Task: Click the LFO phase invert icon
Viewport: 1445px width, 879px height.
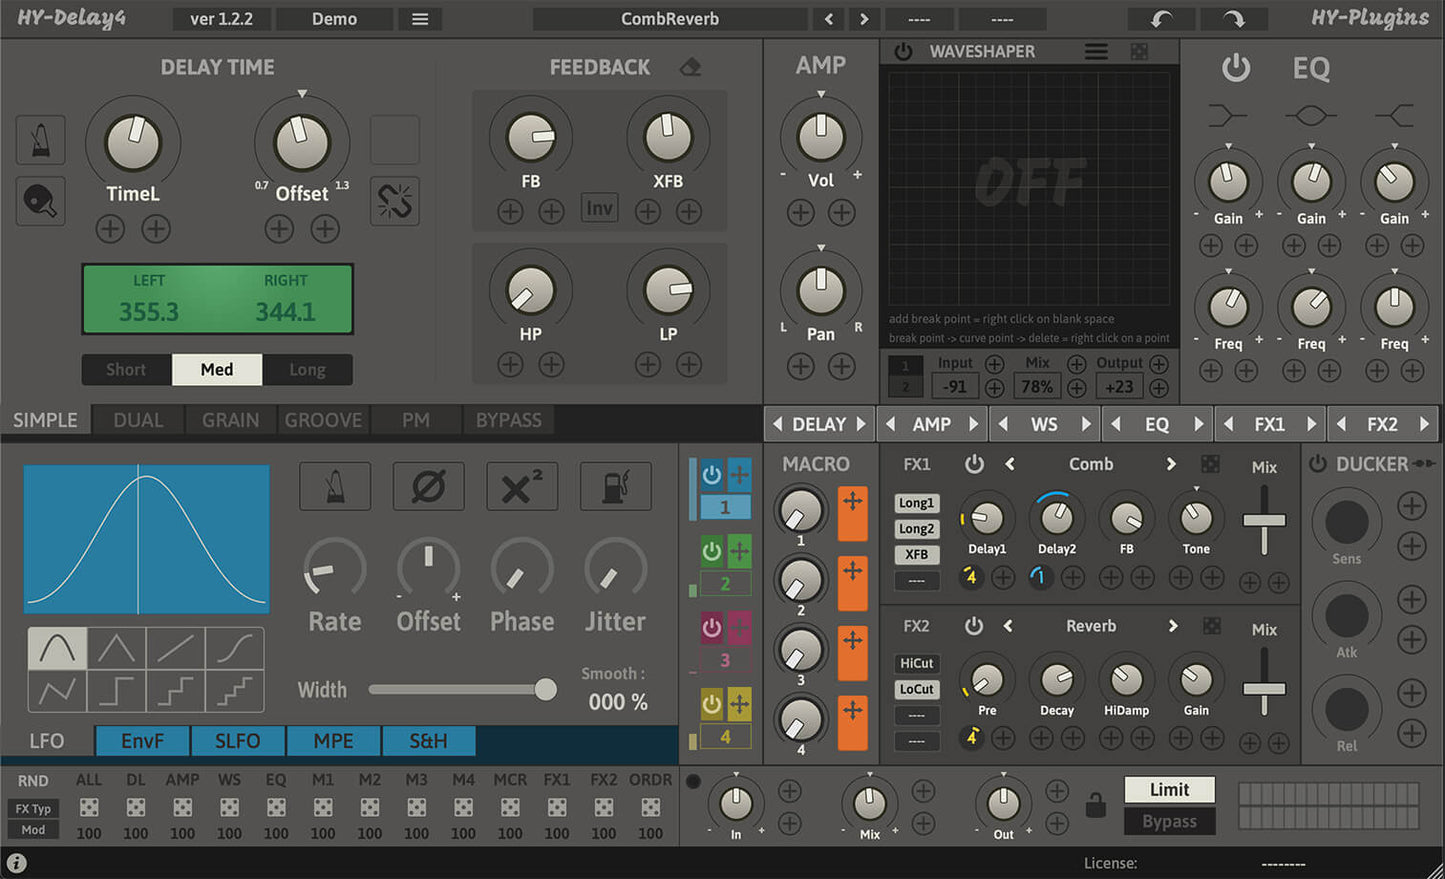Action: (x=428, y=487)
